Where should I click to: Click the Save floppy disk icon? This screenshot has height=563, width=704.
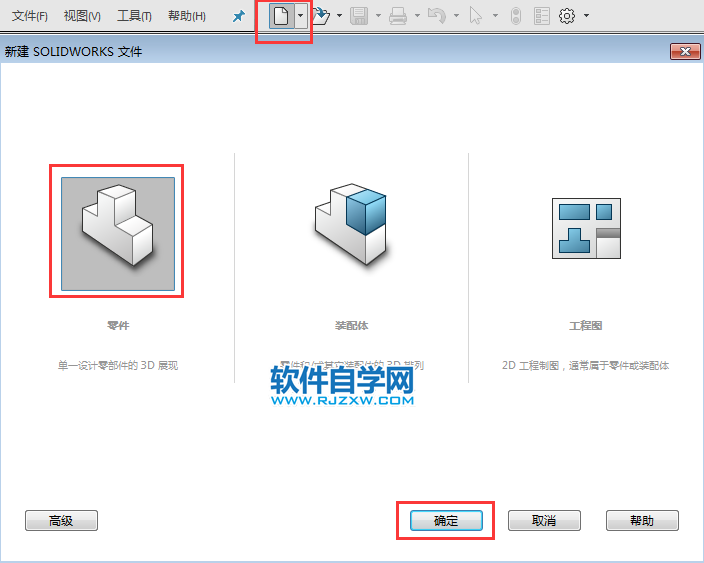pos(359,16)
